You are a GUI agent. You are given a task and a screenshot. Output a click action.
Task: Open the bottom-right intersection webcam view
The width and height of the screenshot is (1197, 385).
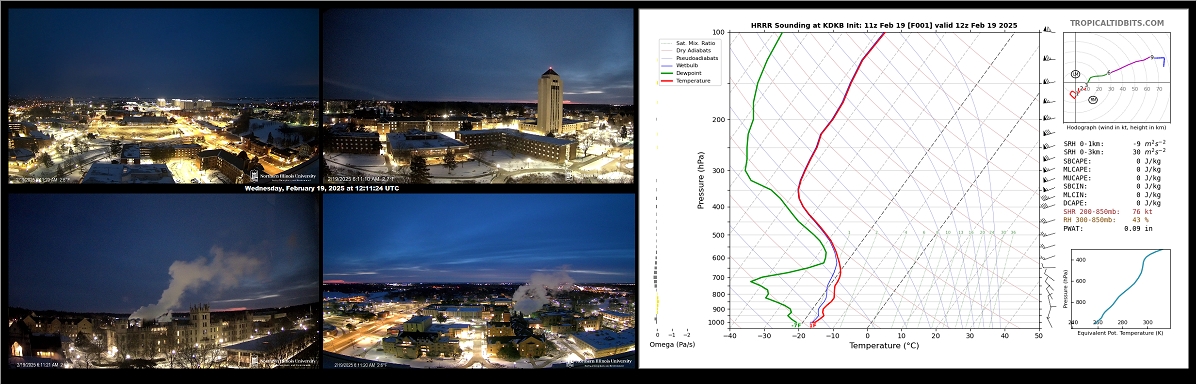coord(479,281)
